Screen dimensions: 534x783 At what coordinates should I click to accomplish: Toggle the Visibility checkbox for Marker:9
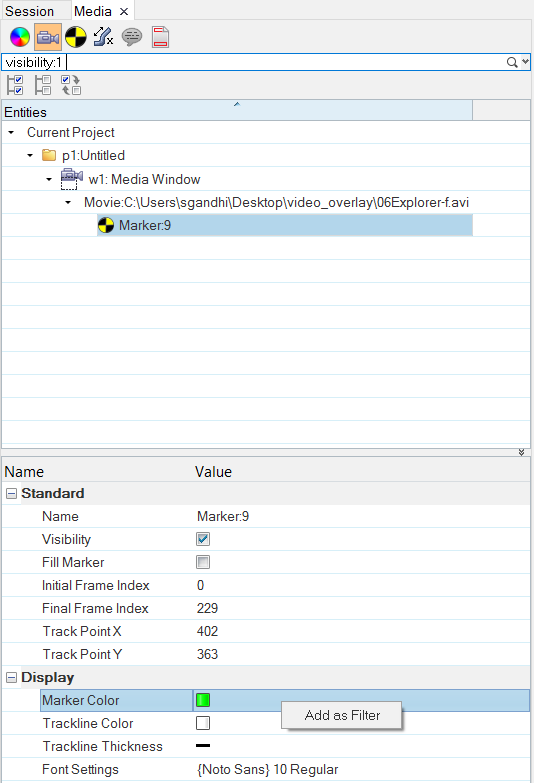[x=203, y=539]
